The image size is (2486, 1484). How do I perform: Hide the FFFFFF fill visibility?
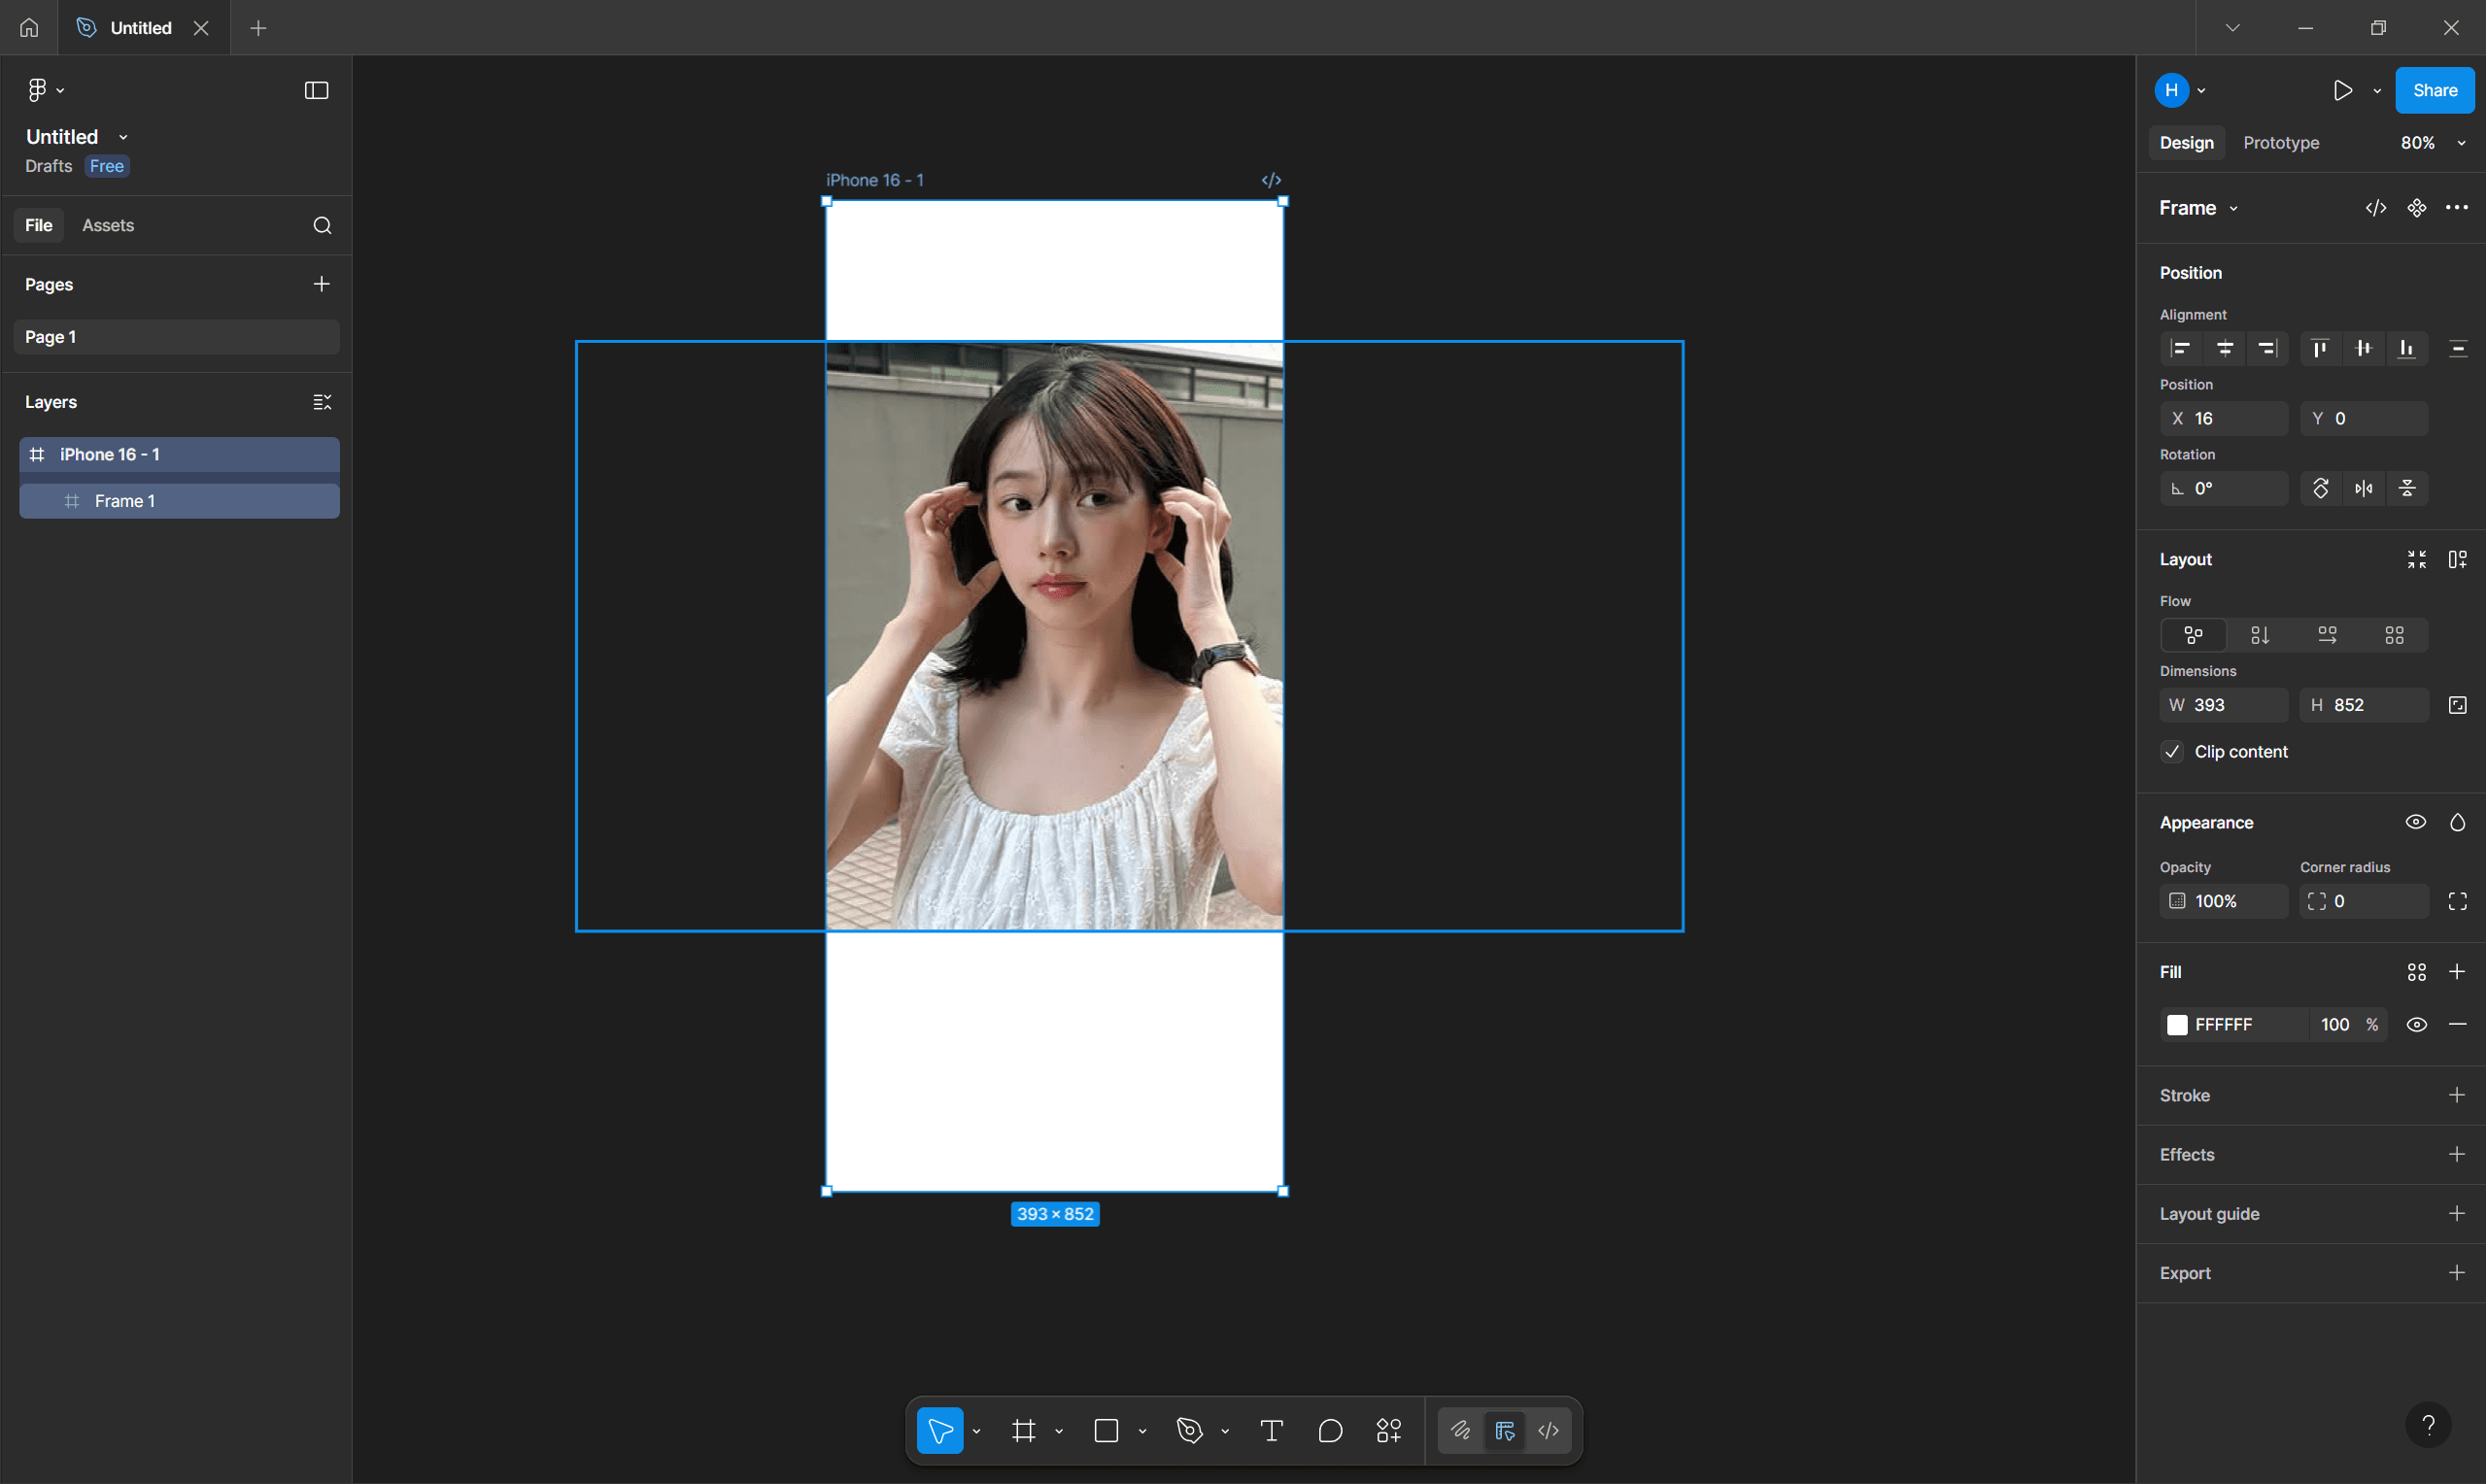[2416, 1024]
